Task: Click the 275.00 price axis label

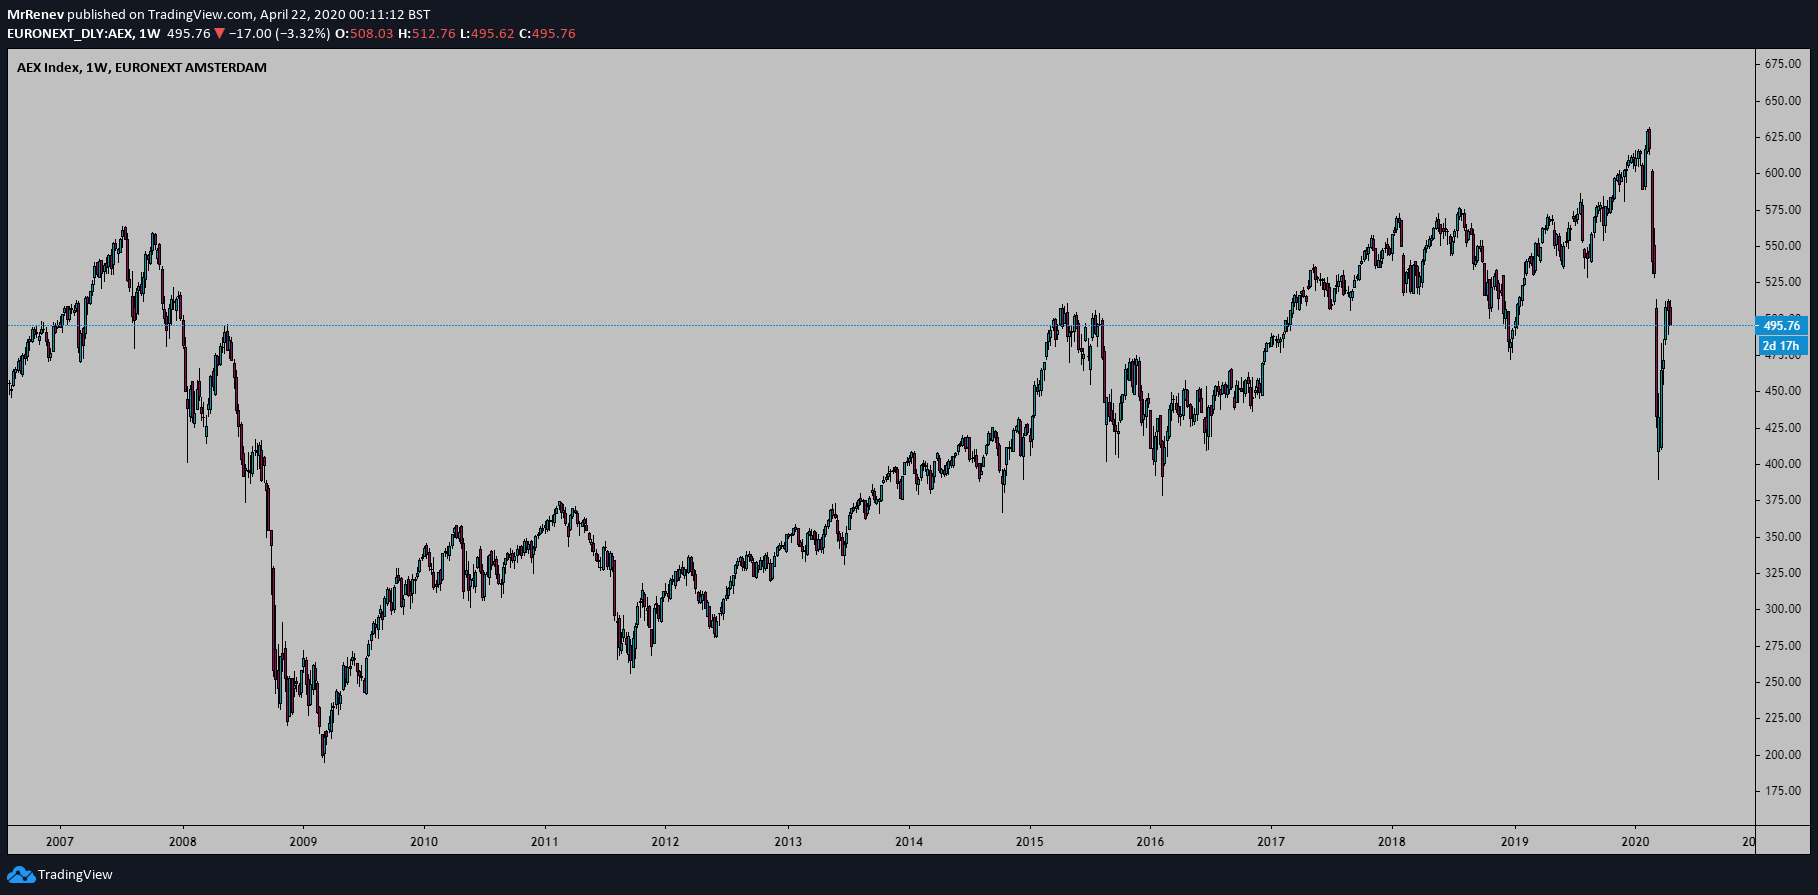Action: (x=1783, y=646)
